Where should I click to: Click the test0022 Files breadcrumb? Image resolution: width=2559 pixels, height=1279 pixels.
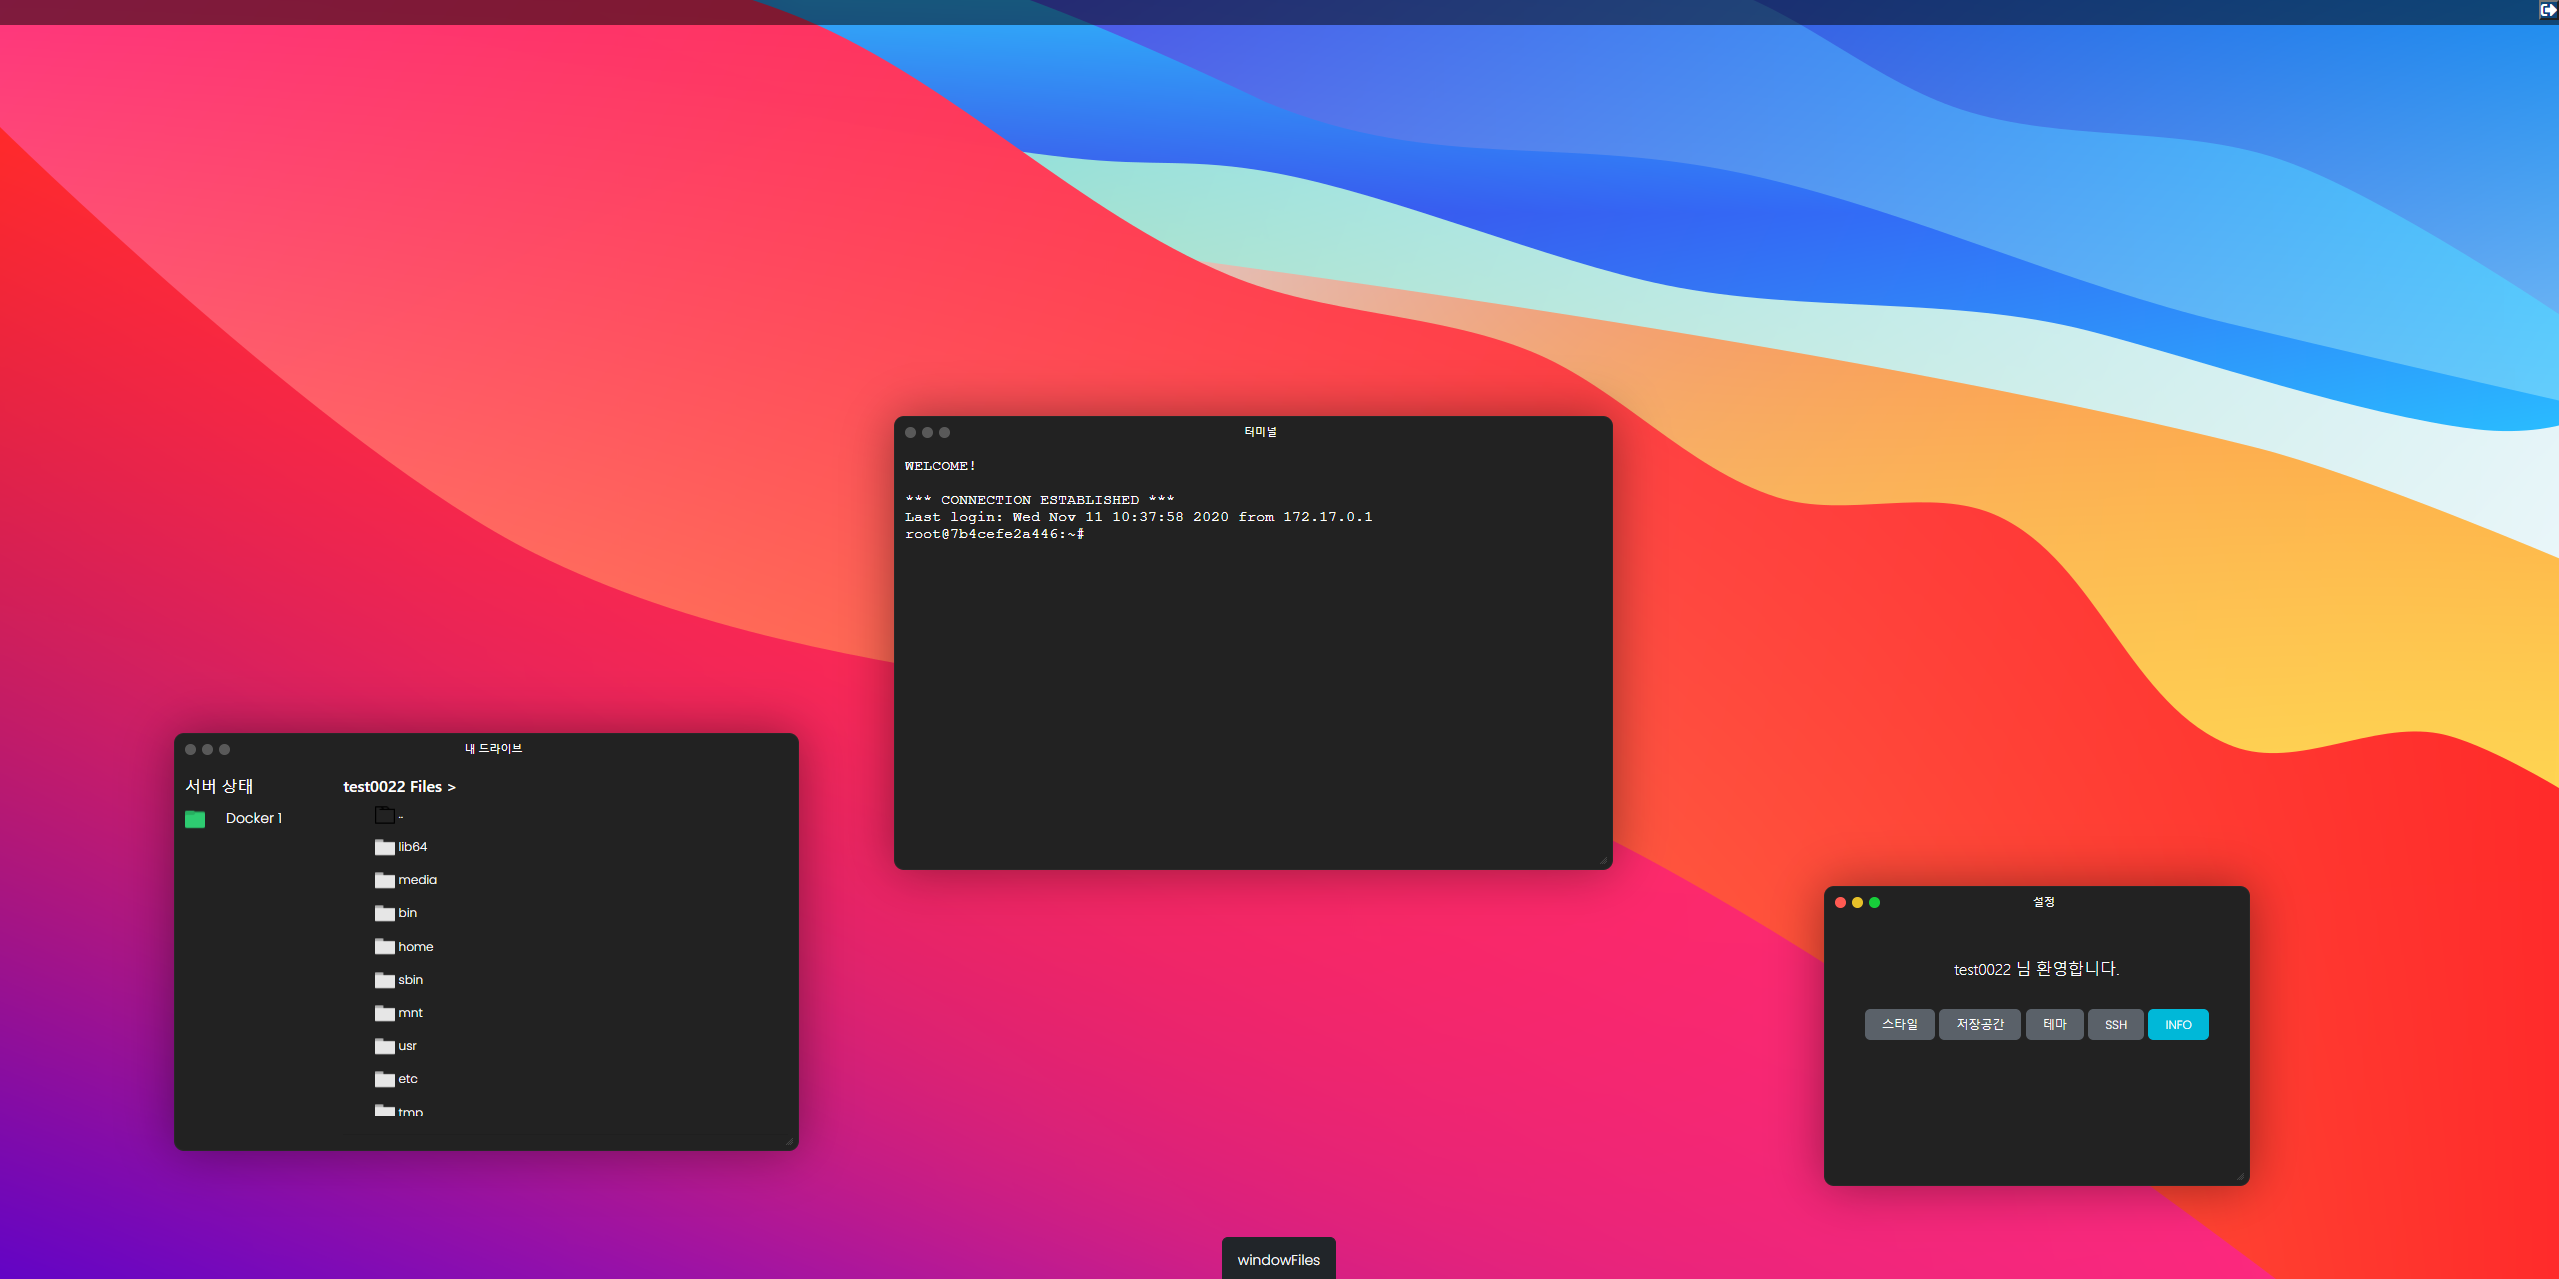(398, 787)
